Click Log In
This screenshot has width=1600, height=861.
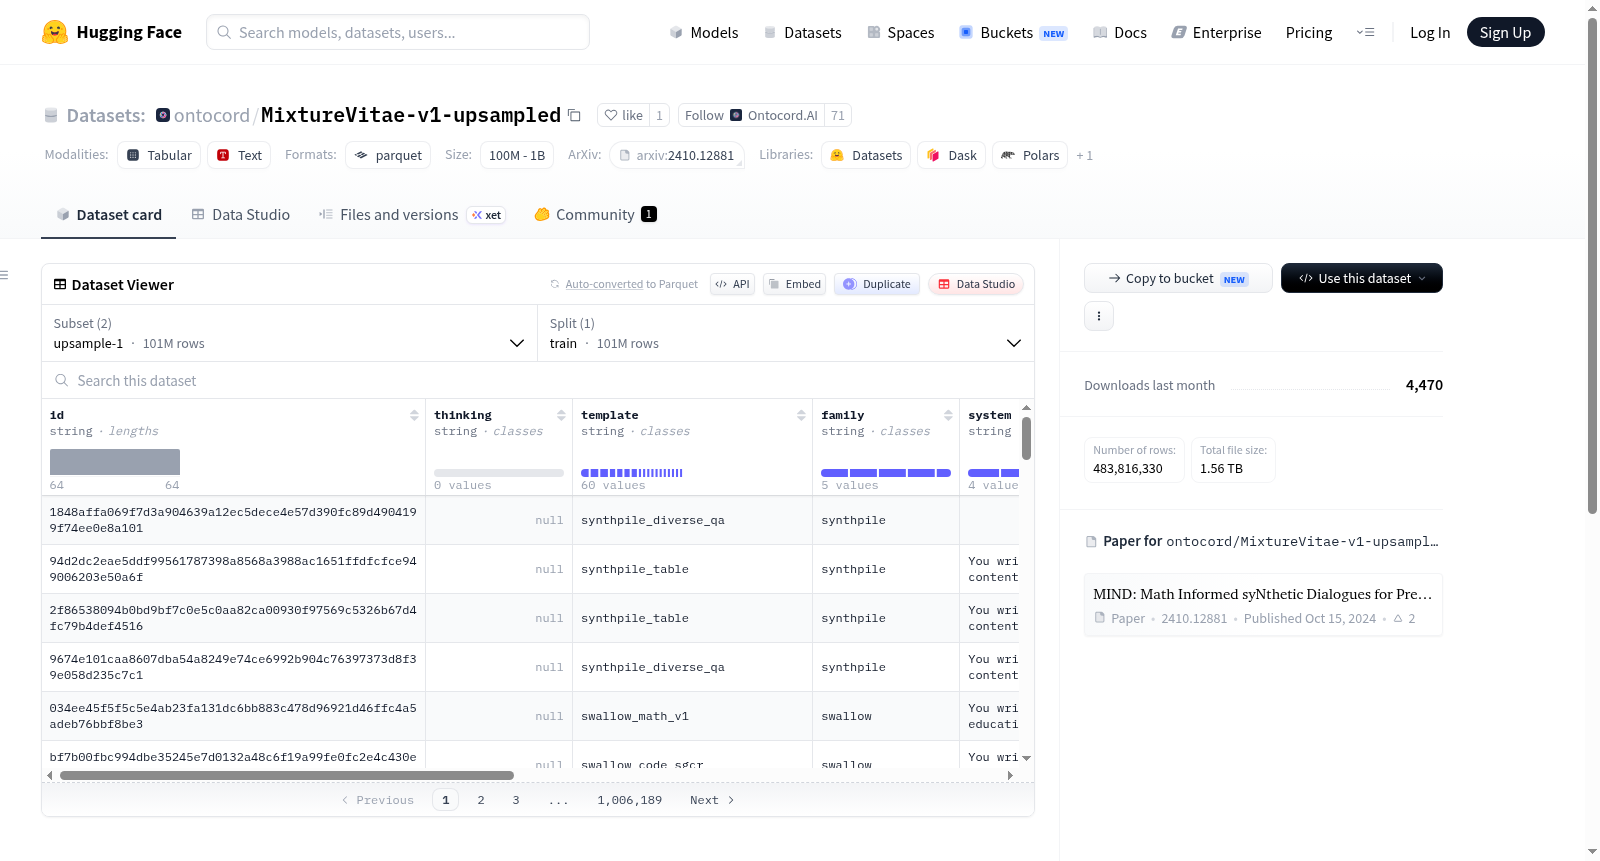tap(1430, 32)
